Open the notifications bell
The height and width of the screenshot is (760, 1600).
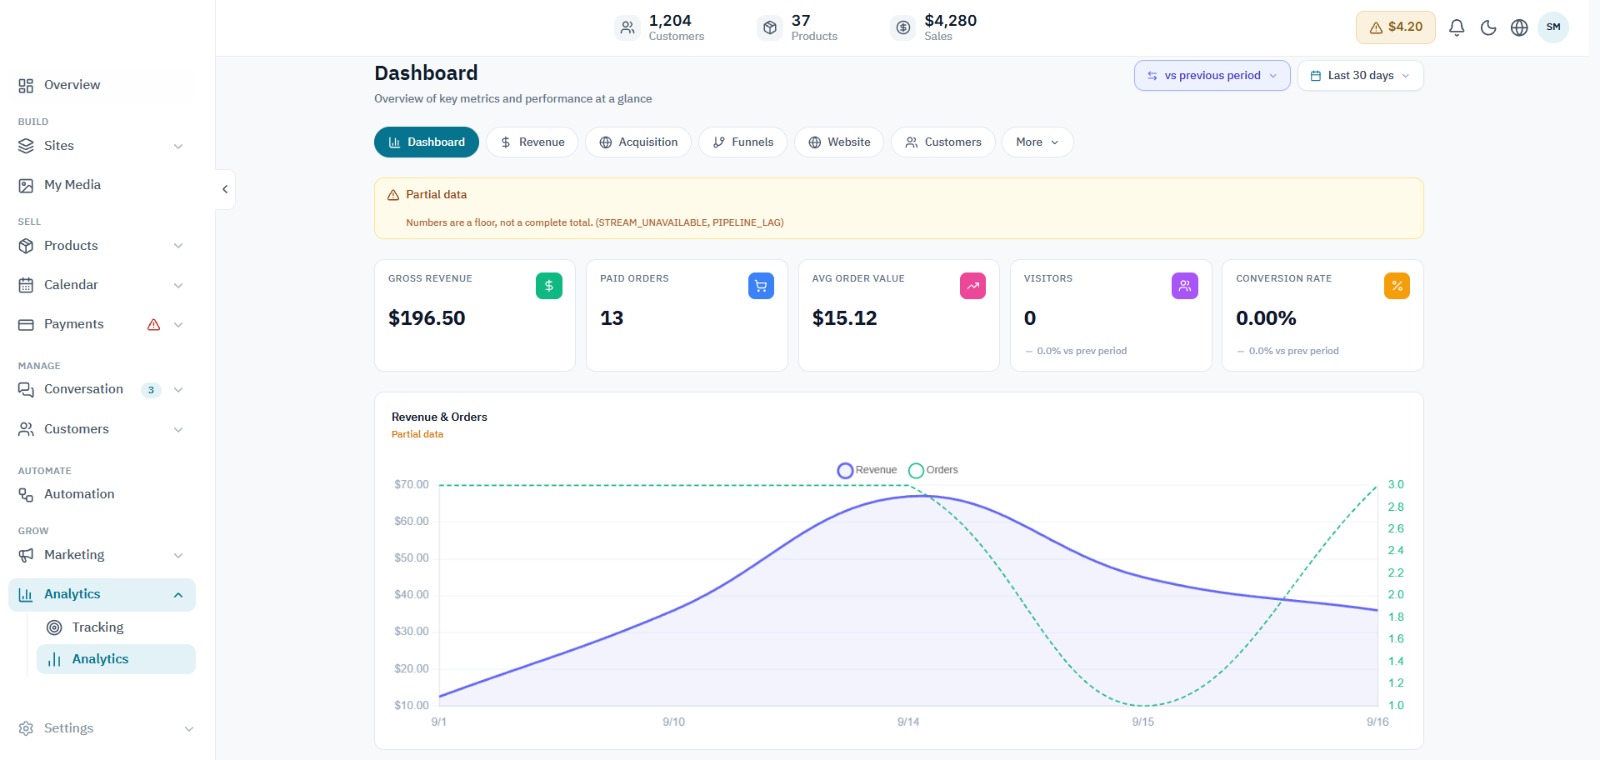(1457, 28)
